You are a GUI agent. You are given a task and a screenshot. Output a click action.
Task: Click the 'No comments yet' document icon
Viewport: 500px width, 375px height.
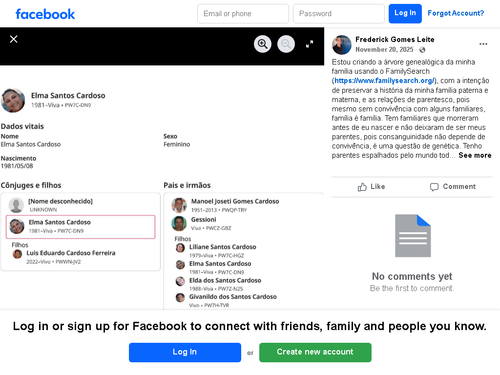[413, 236]
